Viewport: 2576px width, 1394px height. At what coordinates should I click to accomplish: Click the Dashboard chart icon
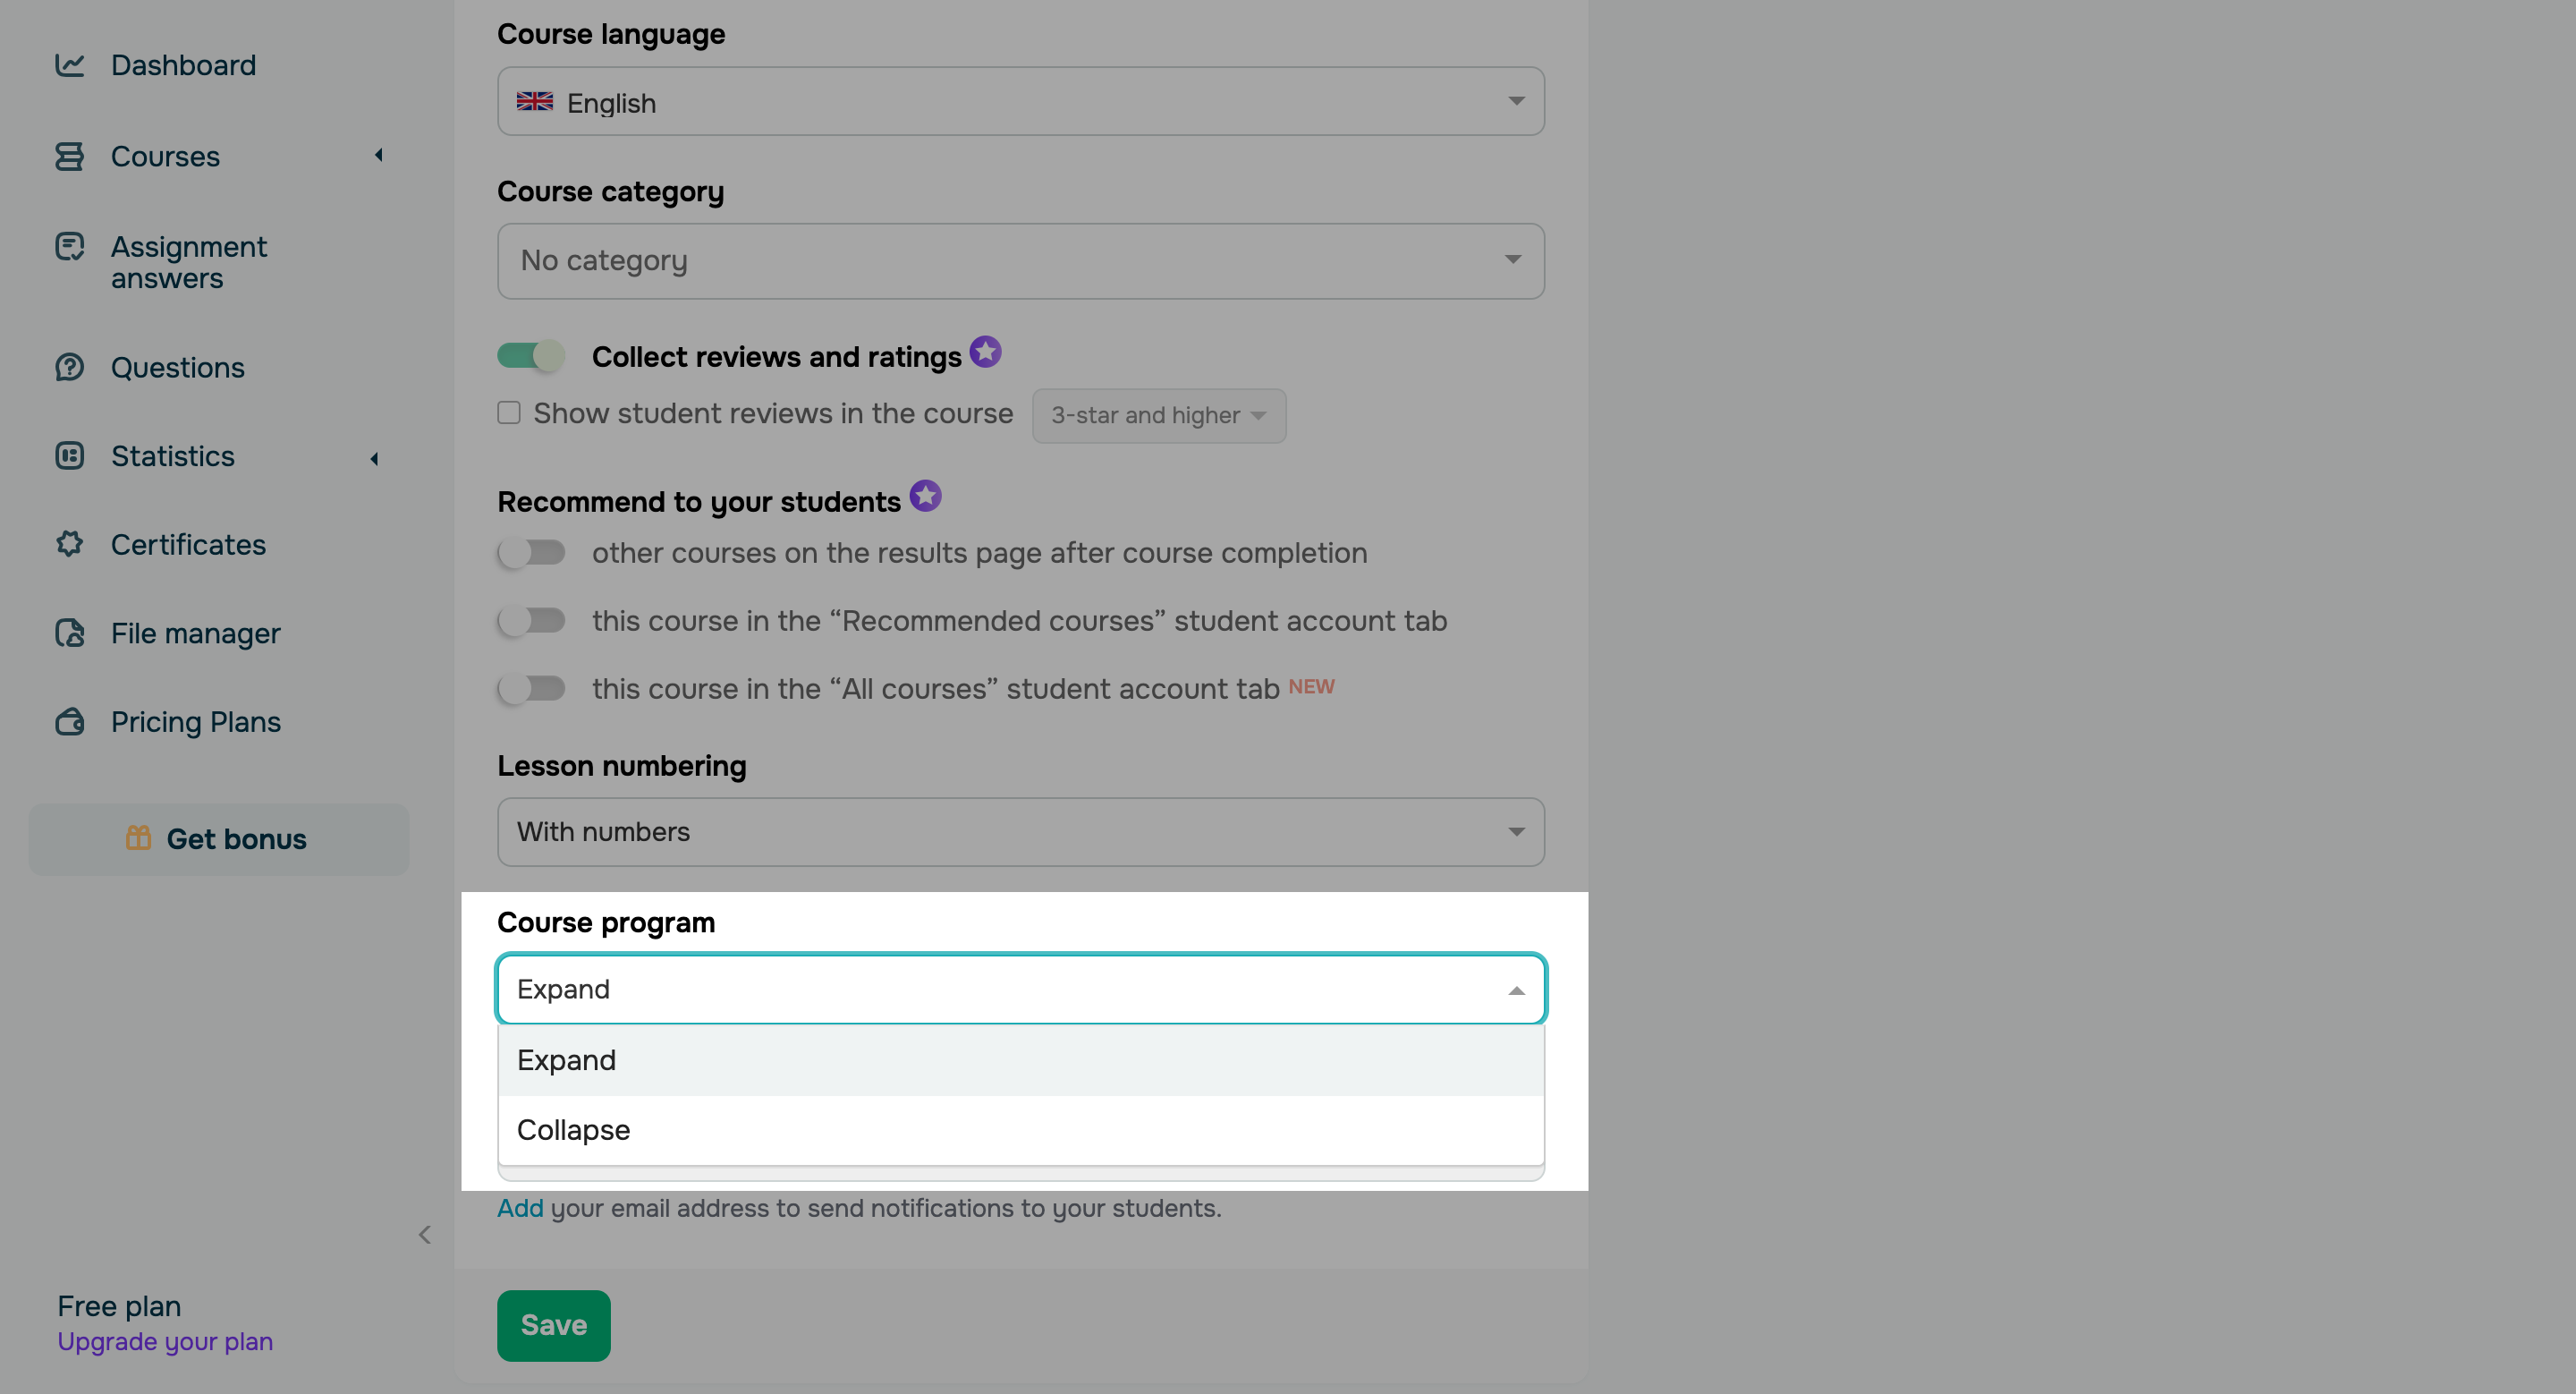[x=69, y=65]
